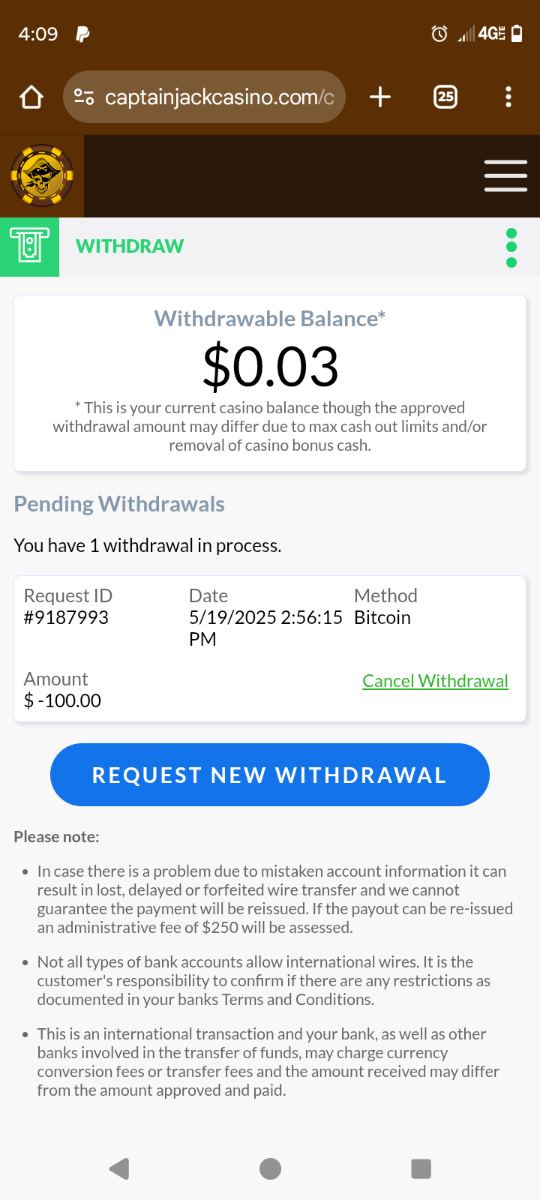Tap the $0.03 withdrawable balance amount
The height and width of the screenshot is (1200, 540).
point(270,366)
